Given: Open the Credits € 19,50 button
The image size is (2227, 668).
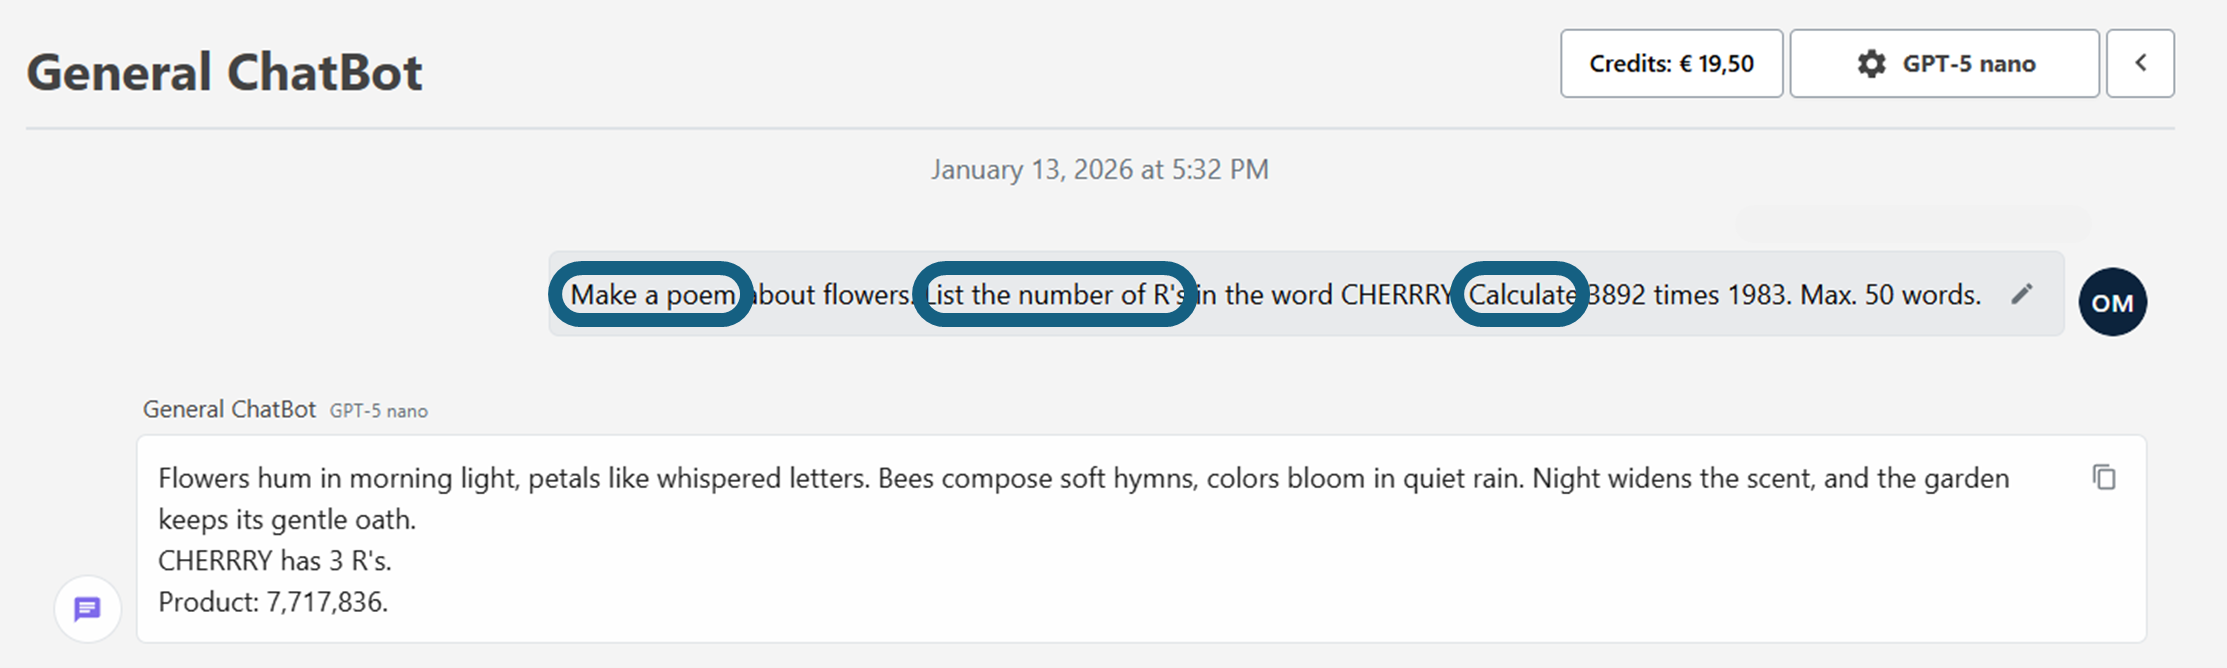Looking at the screenshot, I should coord(1671,64).
